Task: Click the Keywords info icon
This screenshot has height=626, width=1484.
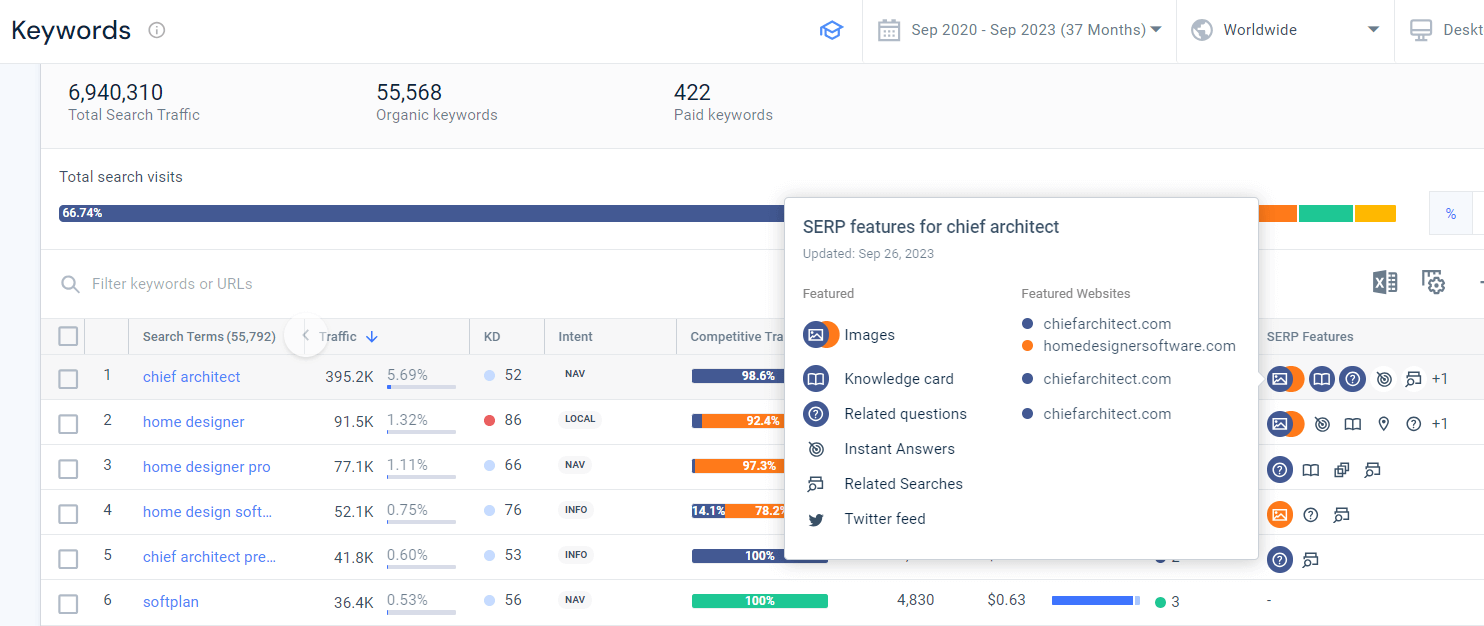Action: 156,30
